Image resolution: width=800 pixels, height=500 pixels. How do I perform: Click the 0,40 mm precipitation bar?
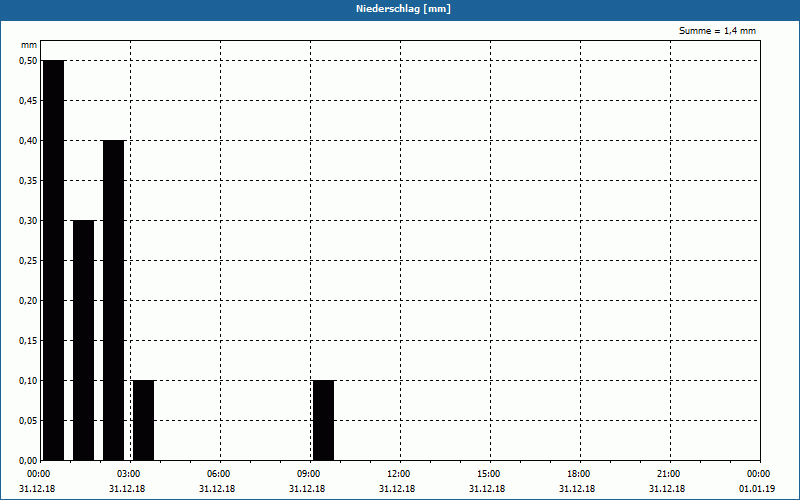[x=113, y=300]
